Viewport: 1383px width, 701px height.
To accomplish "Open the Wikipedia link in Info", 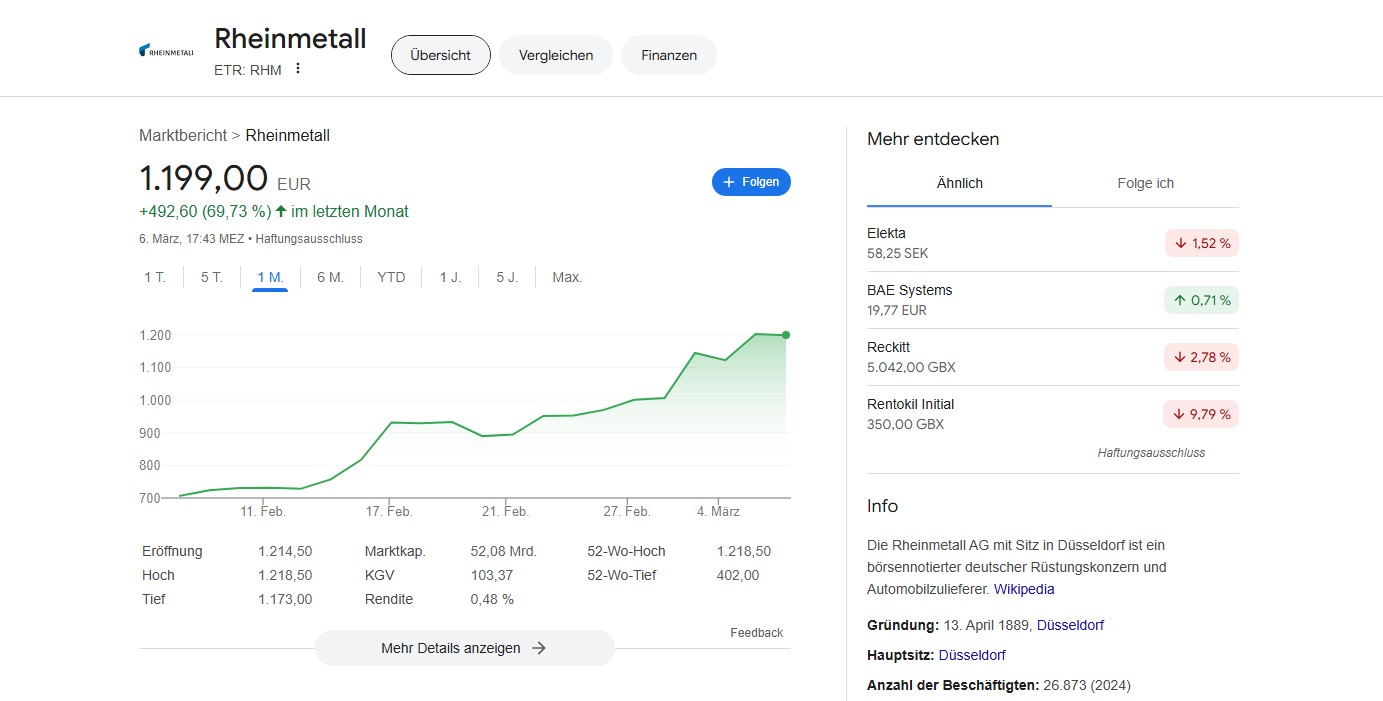I will coord(1024,589).
